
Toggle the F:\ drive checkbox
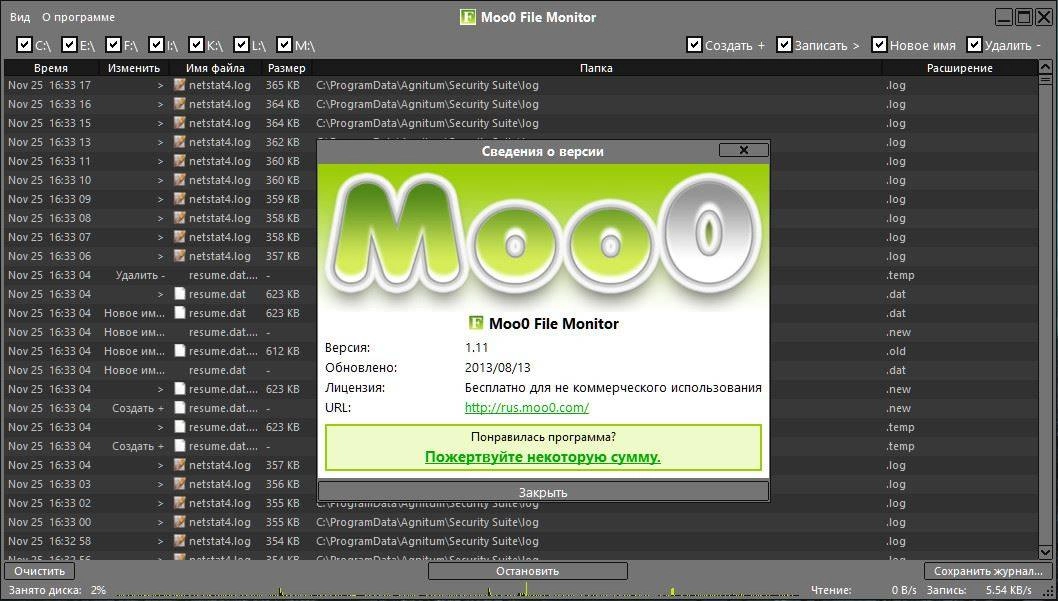click(x=113, y=45)
